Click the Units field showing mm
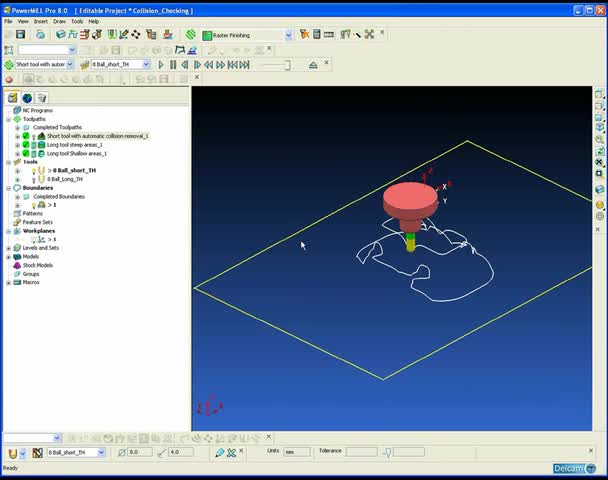This screenshot has width=608, height=480. (x=297, y=452)
